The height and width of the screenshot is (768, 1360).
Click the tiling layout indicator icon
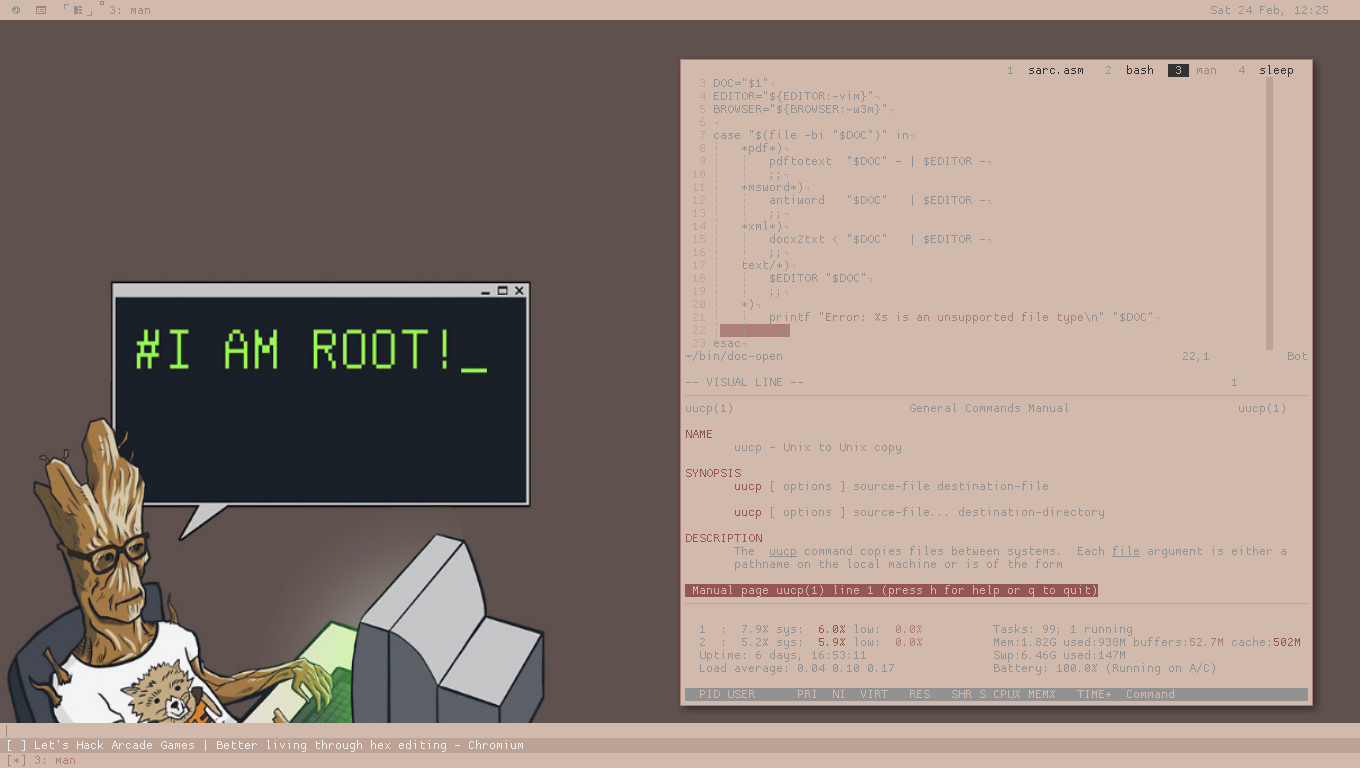tap(78, 10)
